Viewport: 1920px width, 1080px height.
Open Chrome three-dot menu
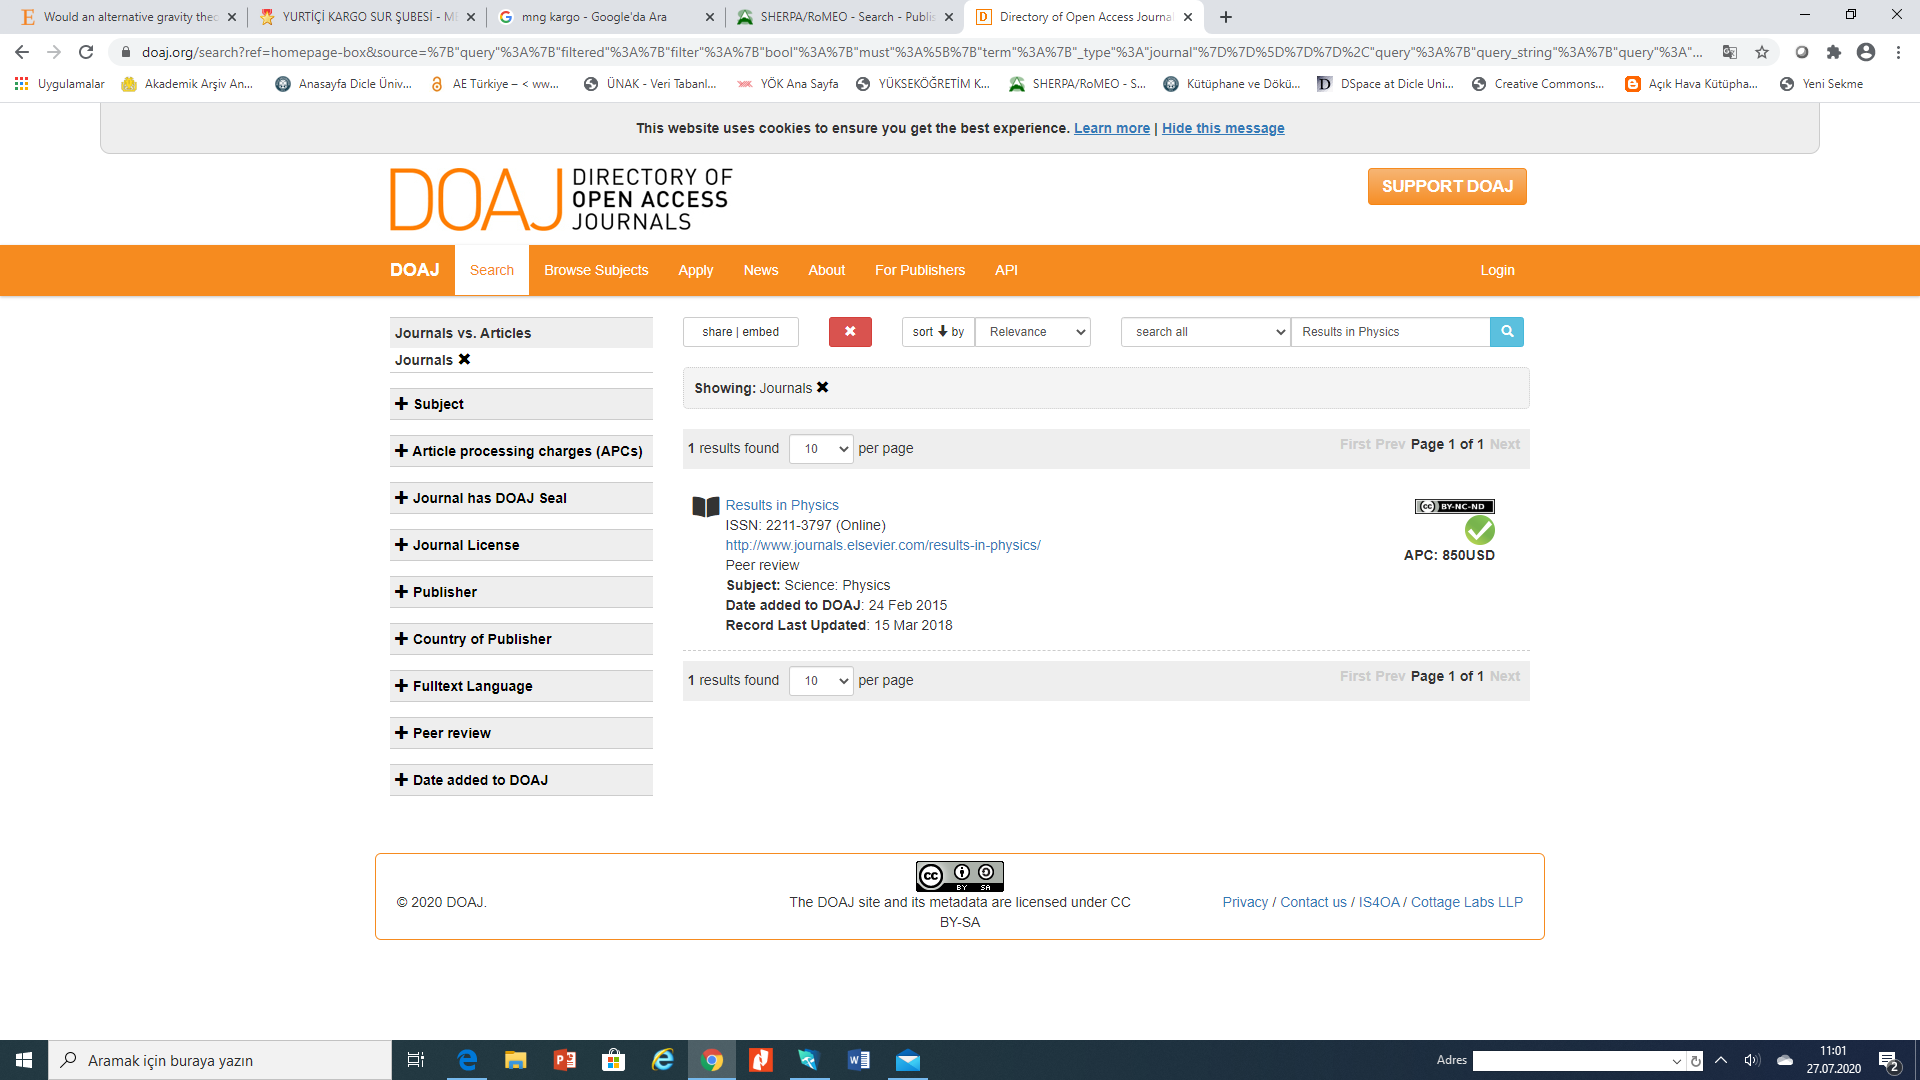[1898, 52]
